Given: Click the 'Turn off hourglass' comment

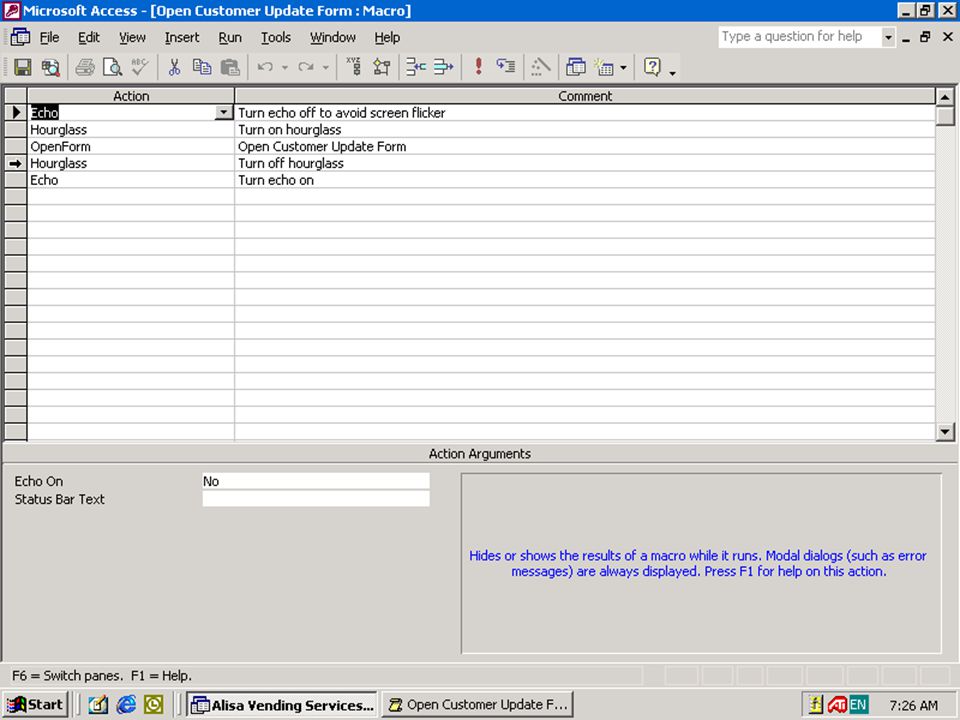Looking at the screenshot, I should 291,163.
